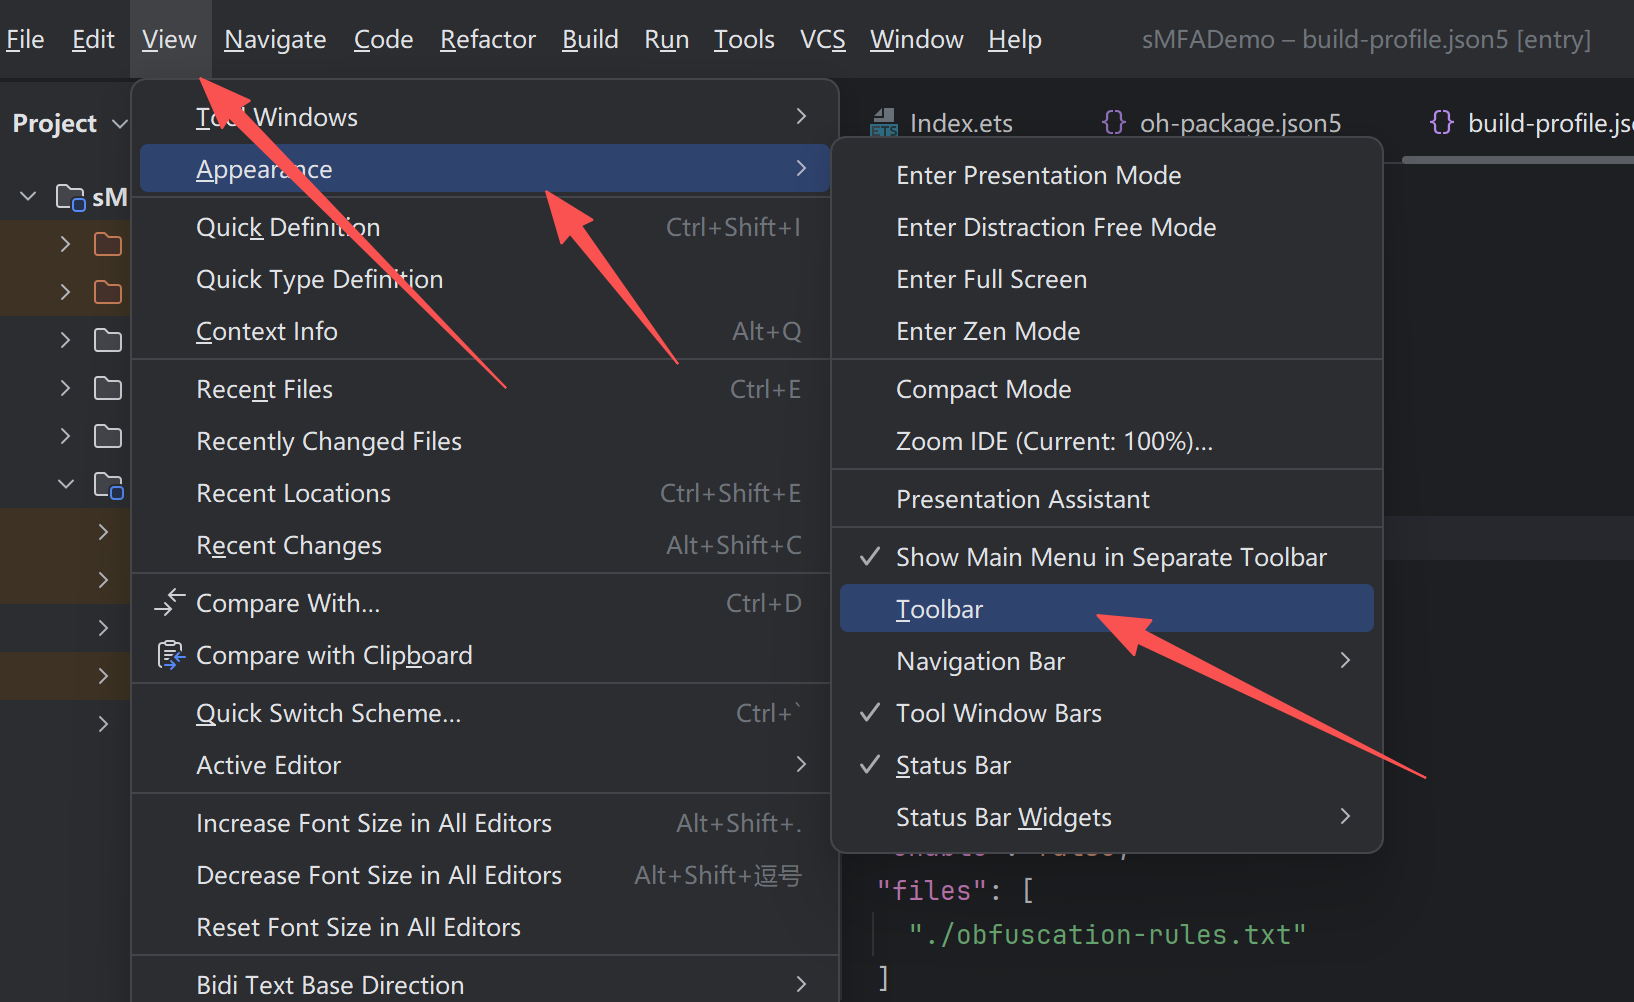Click the "files" key in the editor
Viewport: 1634px width, 1002px height.
pos(932,890)
